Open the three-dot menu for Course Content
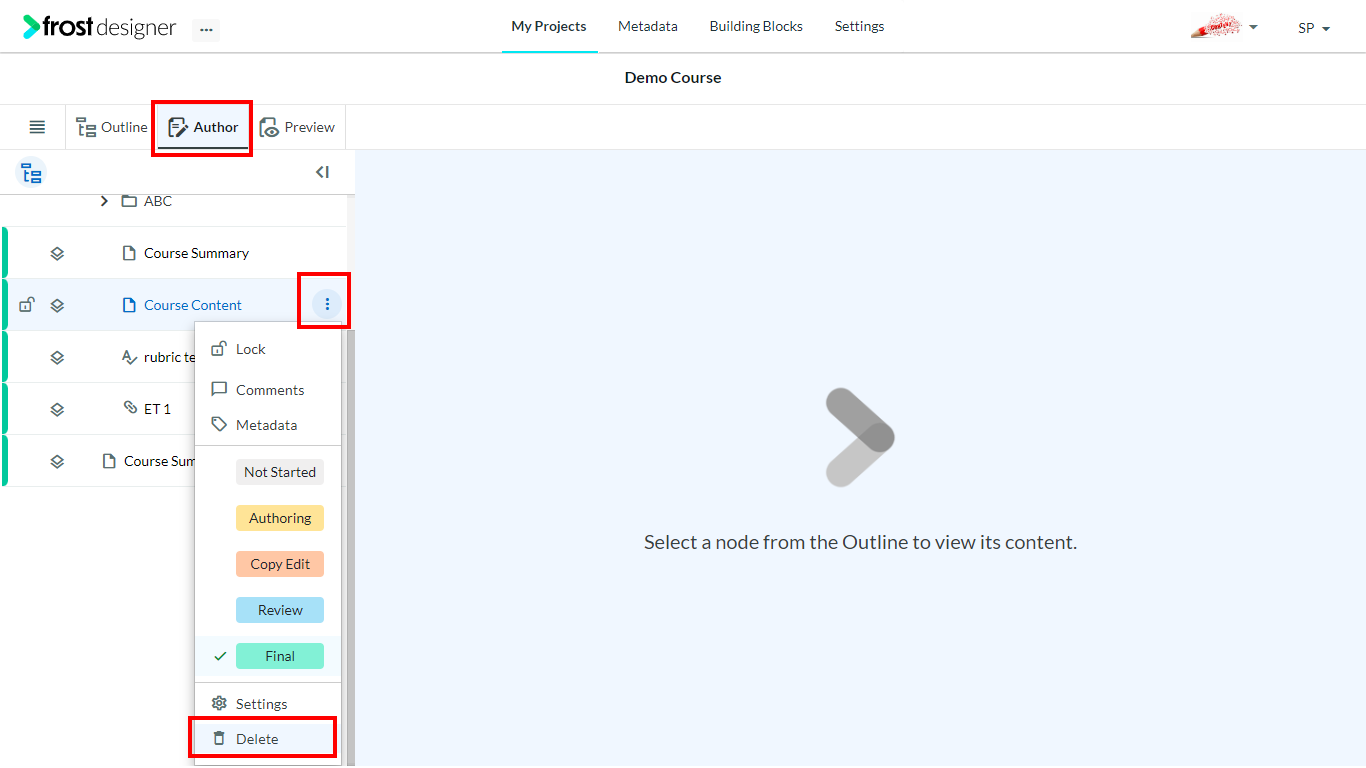 (327, 304)
